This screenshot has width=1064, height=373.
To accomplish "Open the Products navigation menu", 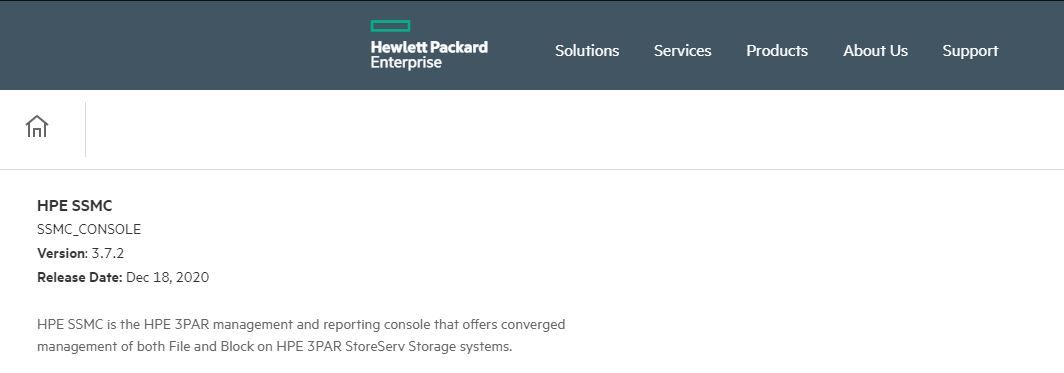I will [777, 51].
